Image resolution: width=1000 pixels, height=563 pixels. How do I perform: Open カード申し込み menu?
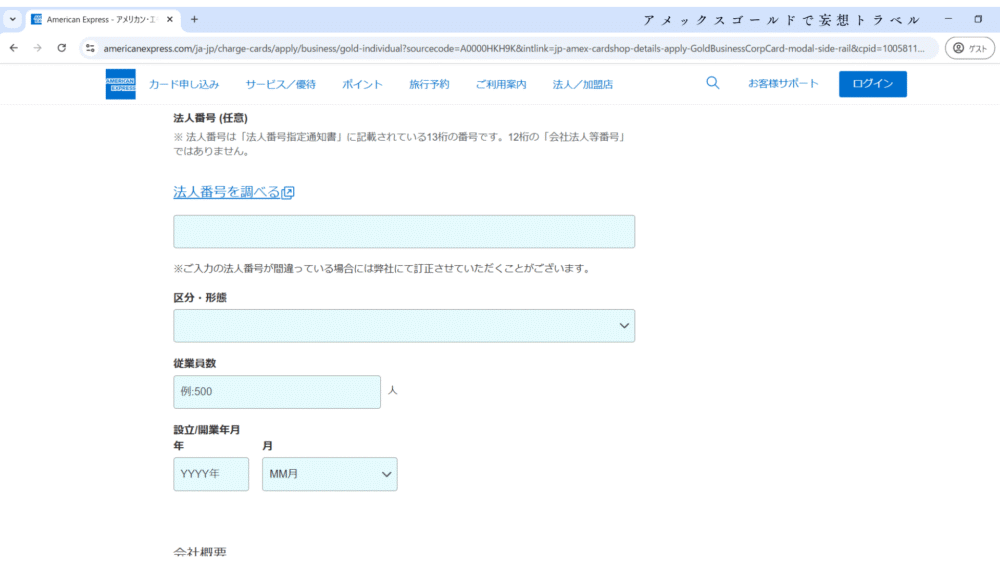click(184, 84)
